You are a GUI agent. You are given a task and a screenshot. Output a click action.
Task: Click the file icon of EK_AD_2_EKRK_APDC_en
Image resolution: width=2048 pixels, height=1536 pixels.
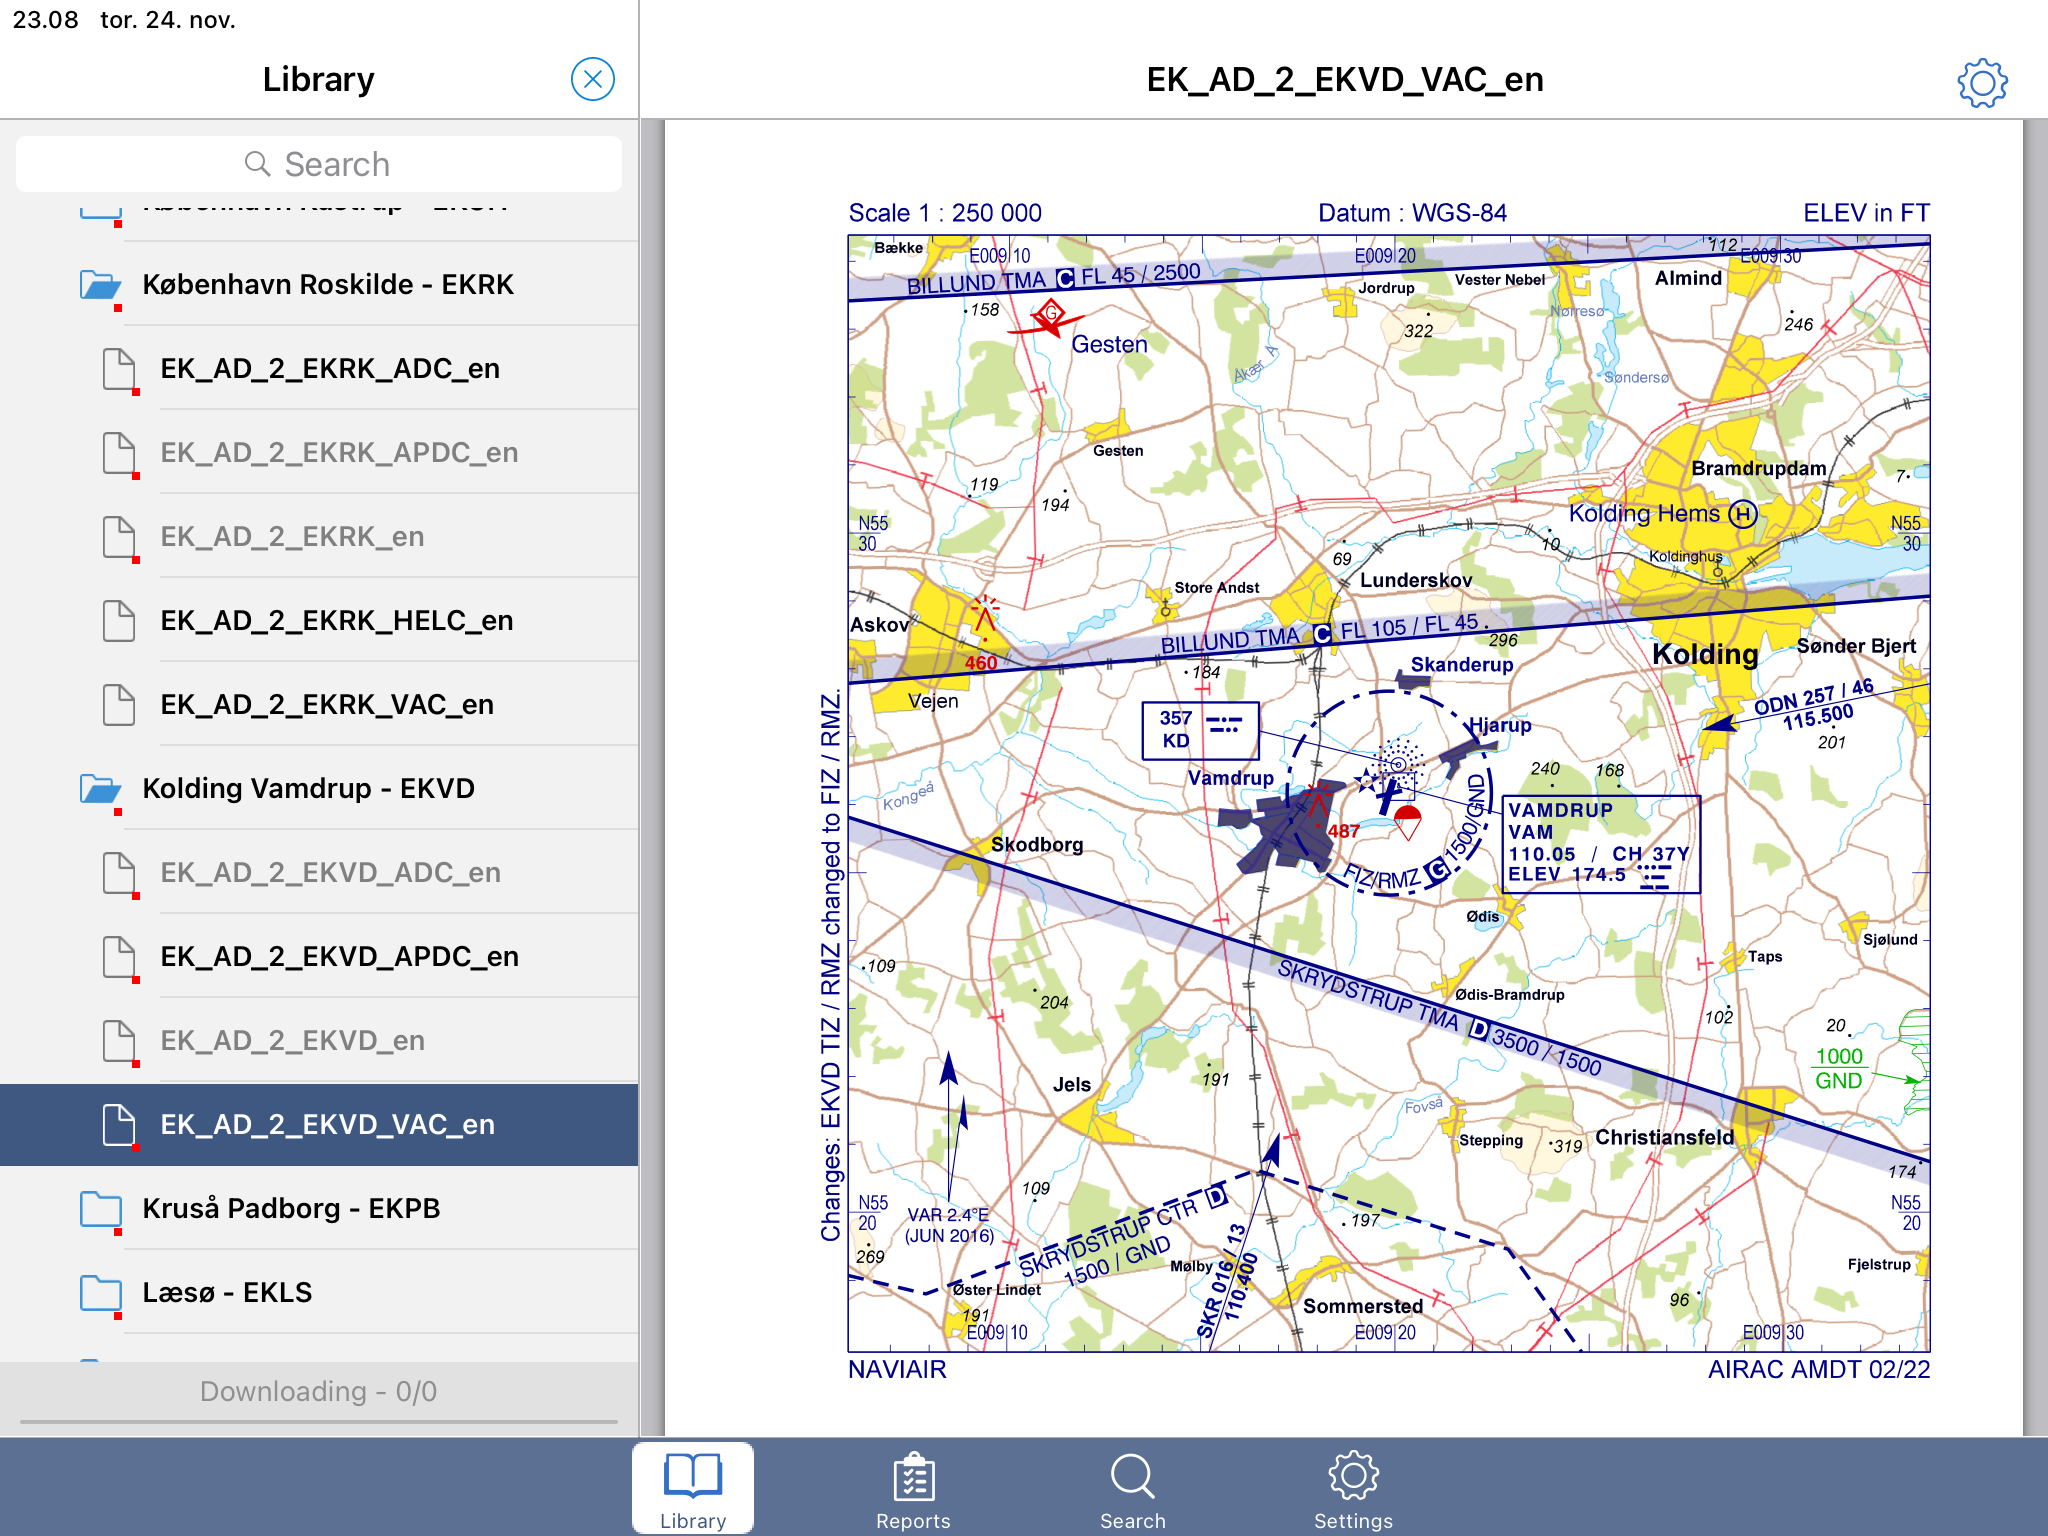(x=119, y=453)
